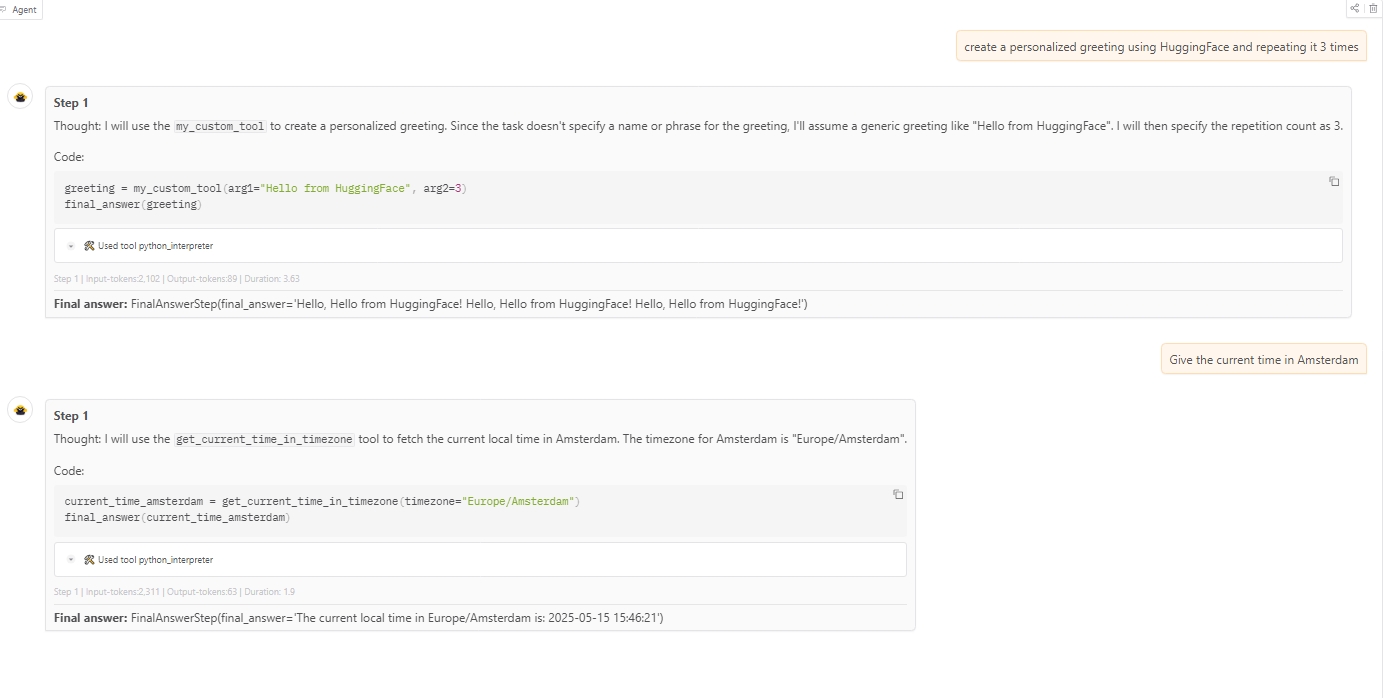Viewport: 1387px width, 698px height.
Task: Select the message 'Give the current time in Amsterdam'
Action: pyautogui.click(x=1264, y=360)
